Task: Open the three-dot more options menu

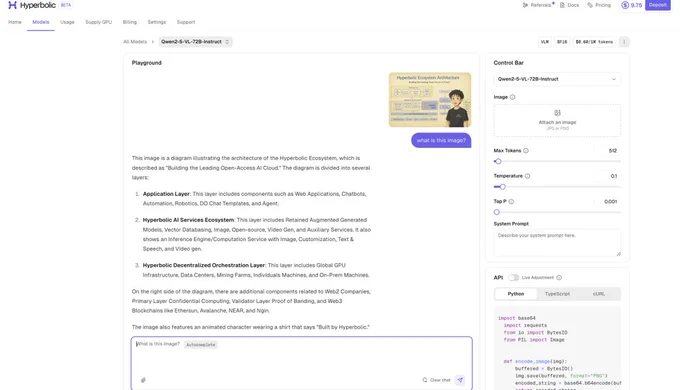Action: (624, 42)
